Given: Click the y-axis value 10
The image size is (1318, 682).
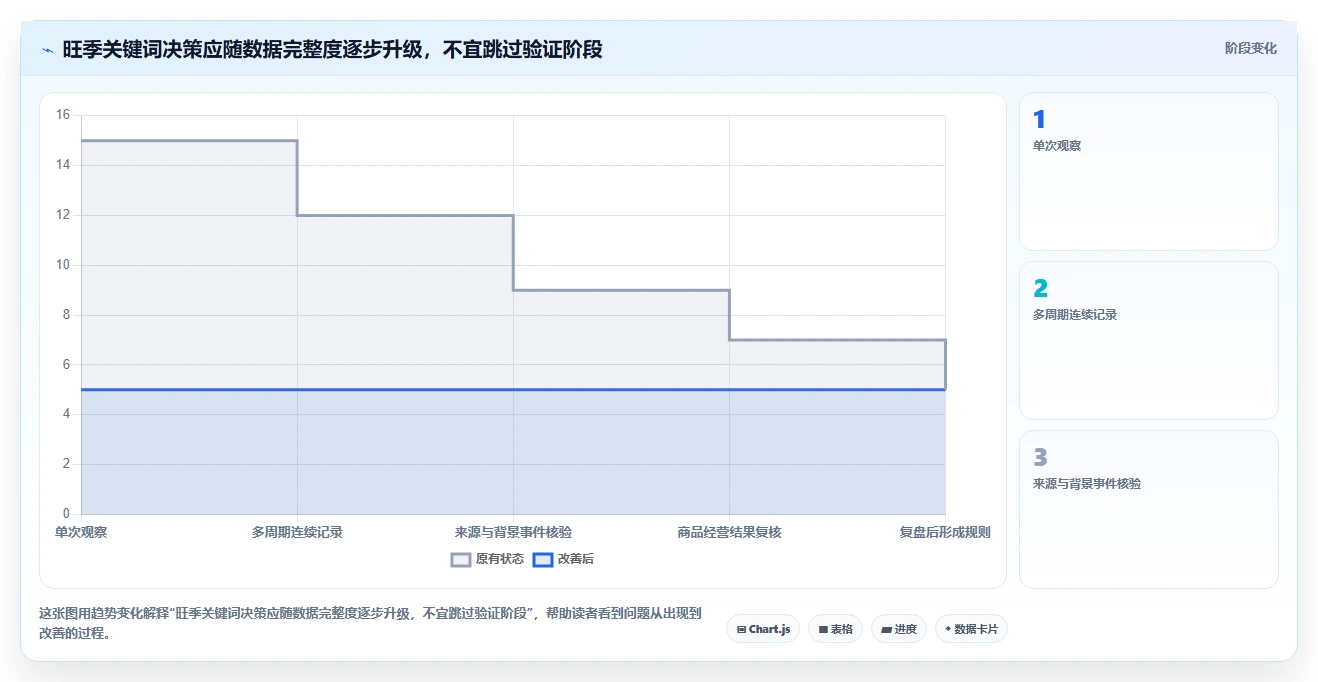Looking at the screenshot, I should [63, 265].
